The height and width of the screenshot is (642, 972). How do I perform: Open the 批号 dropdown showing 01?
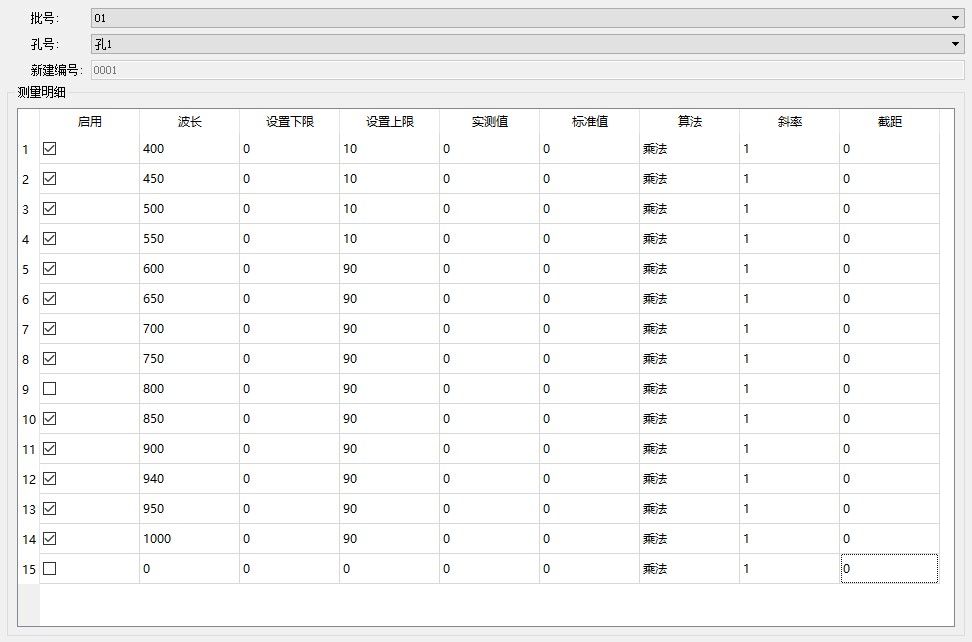click(x=526, y=18)
